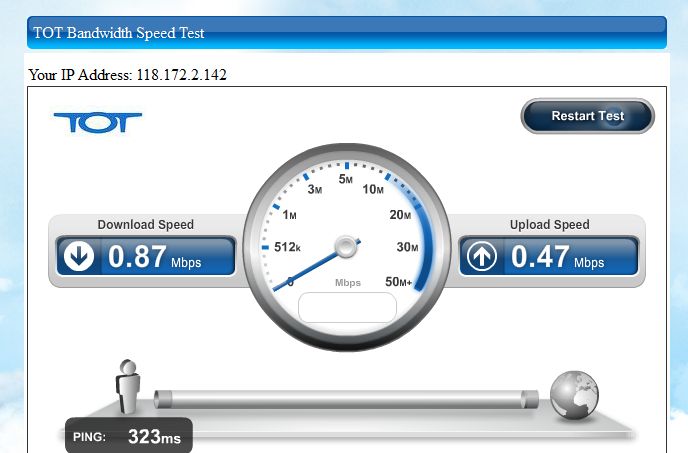The width and height of the screenshot is (688, 453).
Task: Click the 512k mark on gauge
Action: coord(287,247)
